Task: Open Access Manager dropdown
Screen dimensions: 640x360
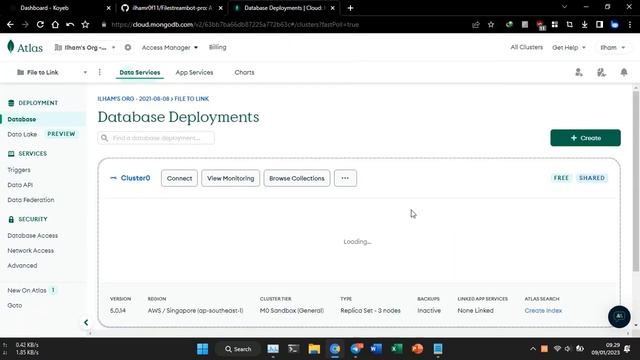Action: pyautogui.click(x=170, y=47)
